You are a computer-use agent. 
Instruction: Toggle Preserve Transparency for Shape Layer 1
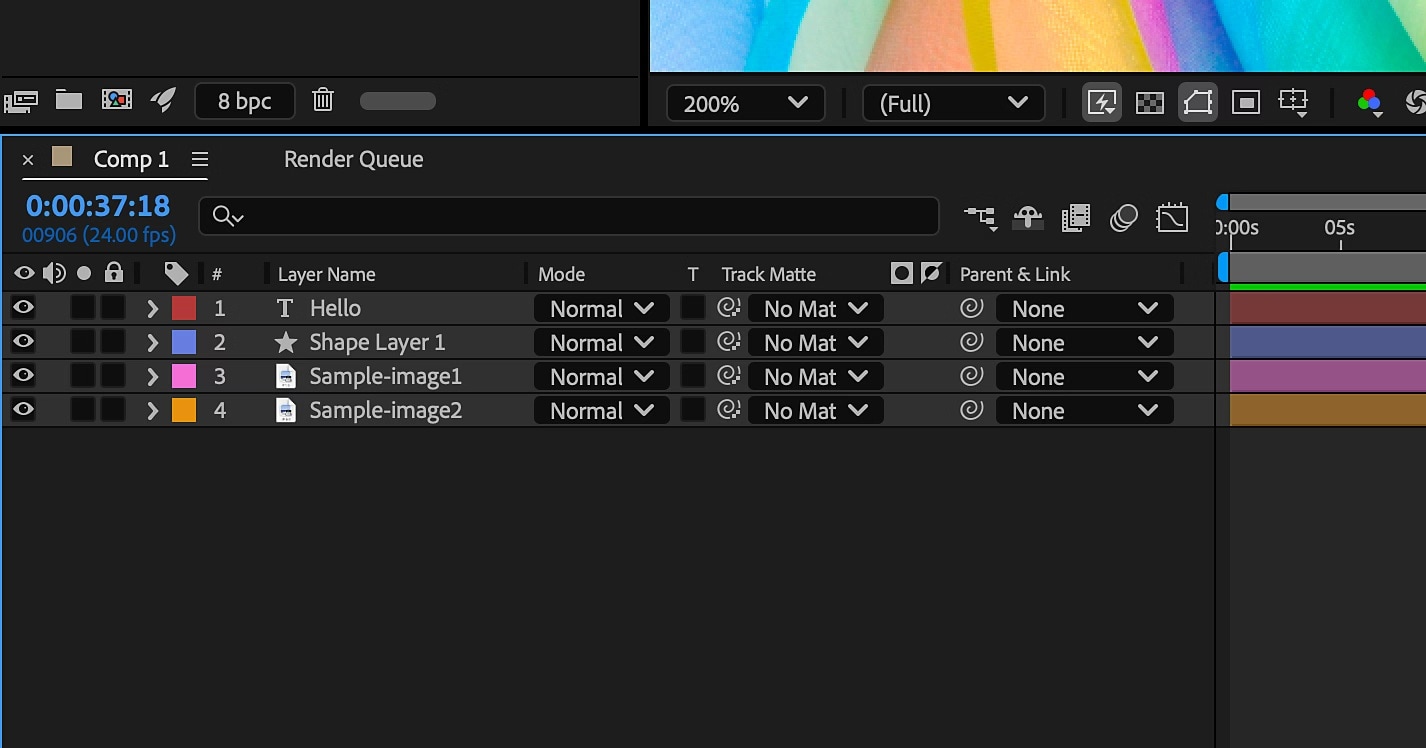(693, 342)
